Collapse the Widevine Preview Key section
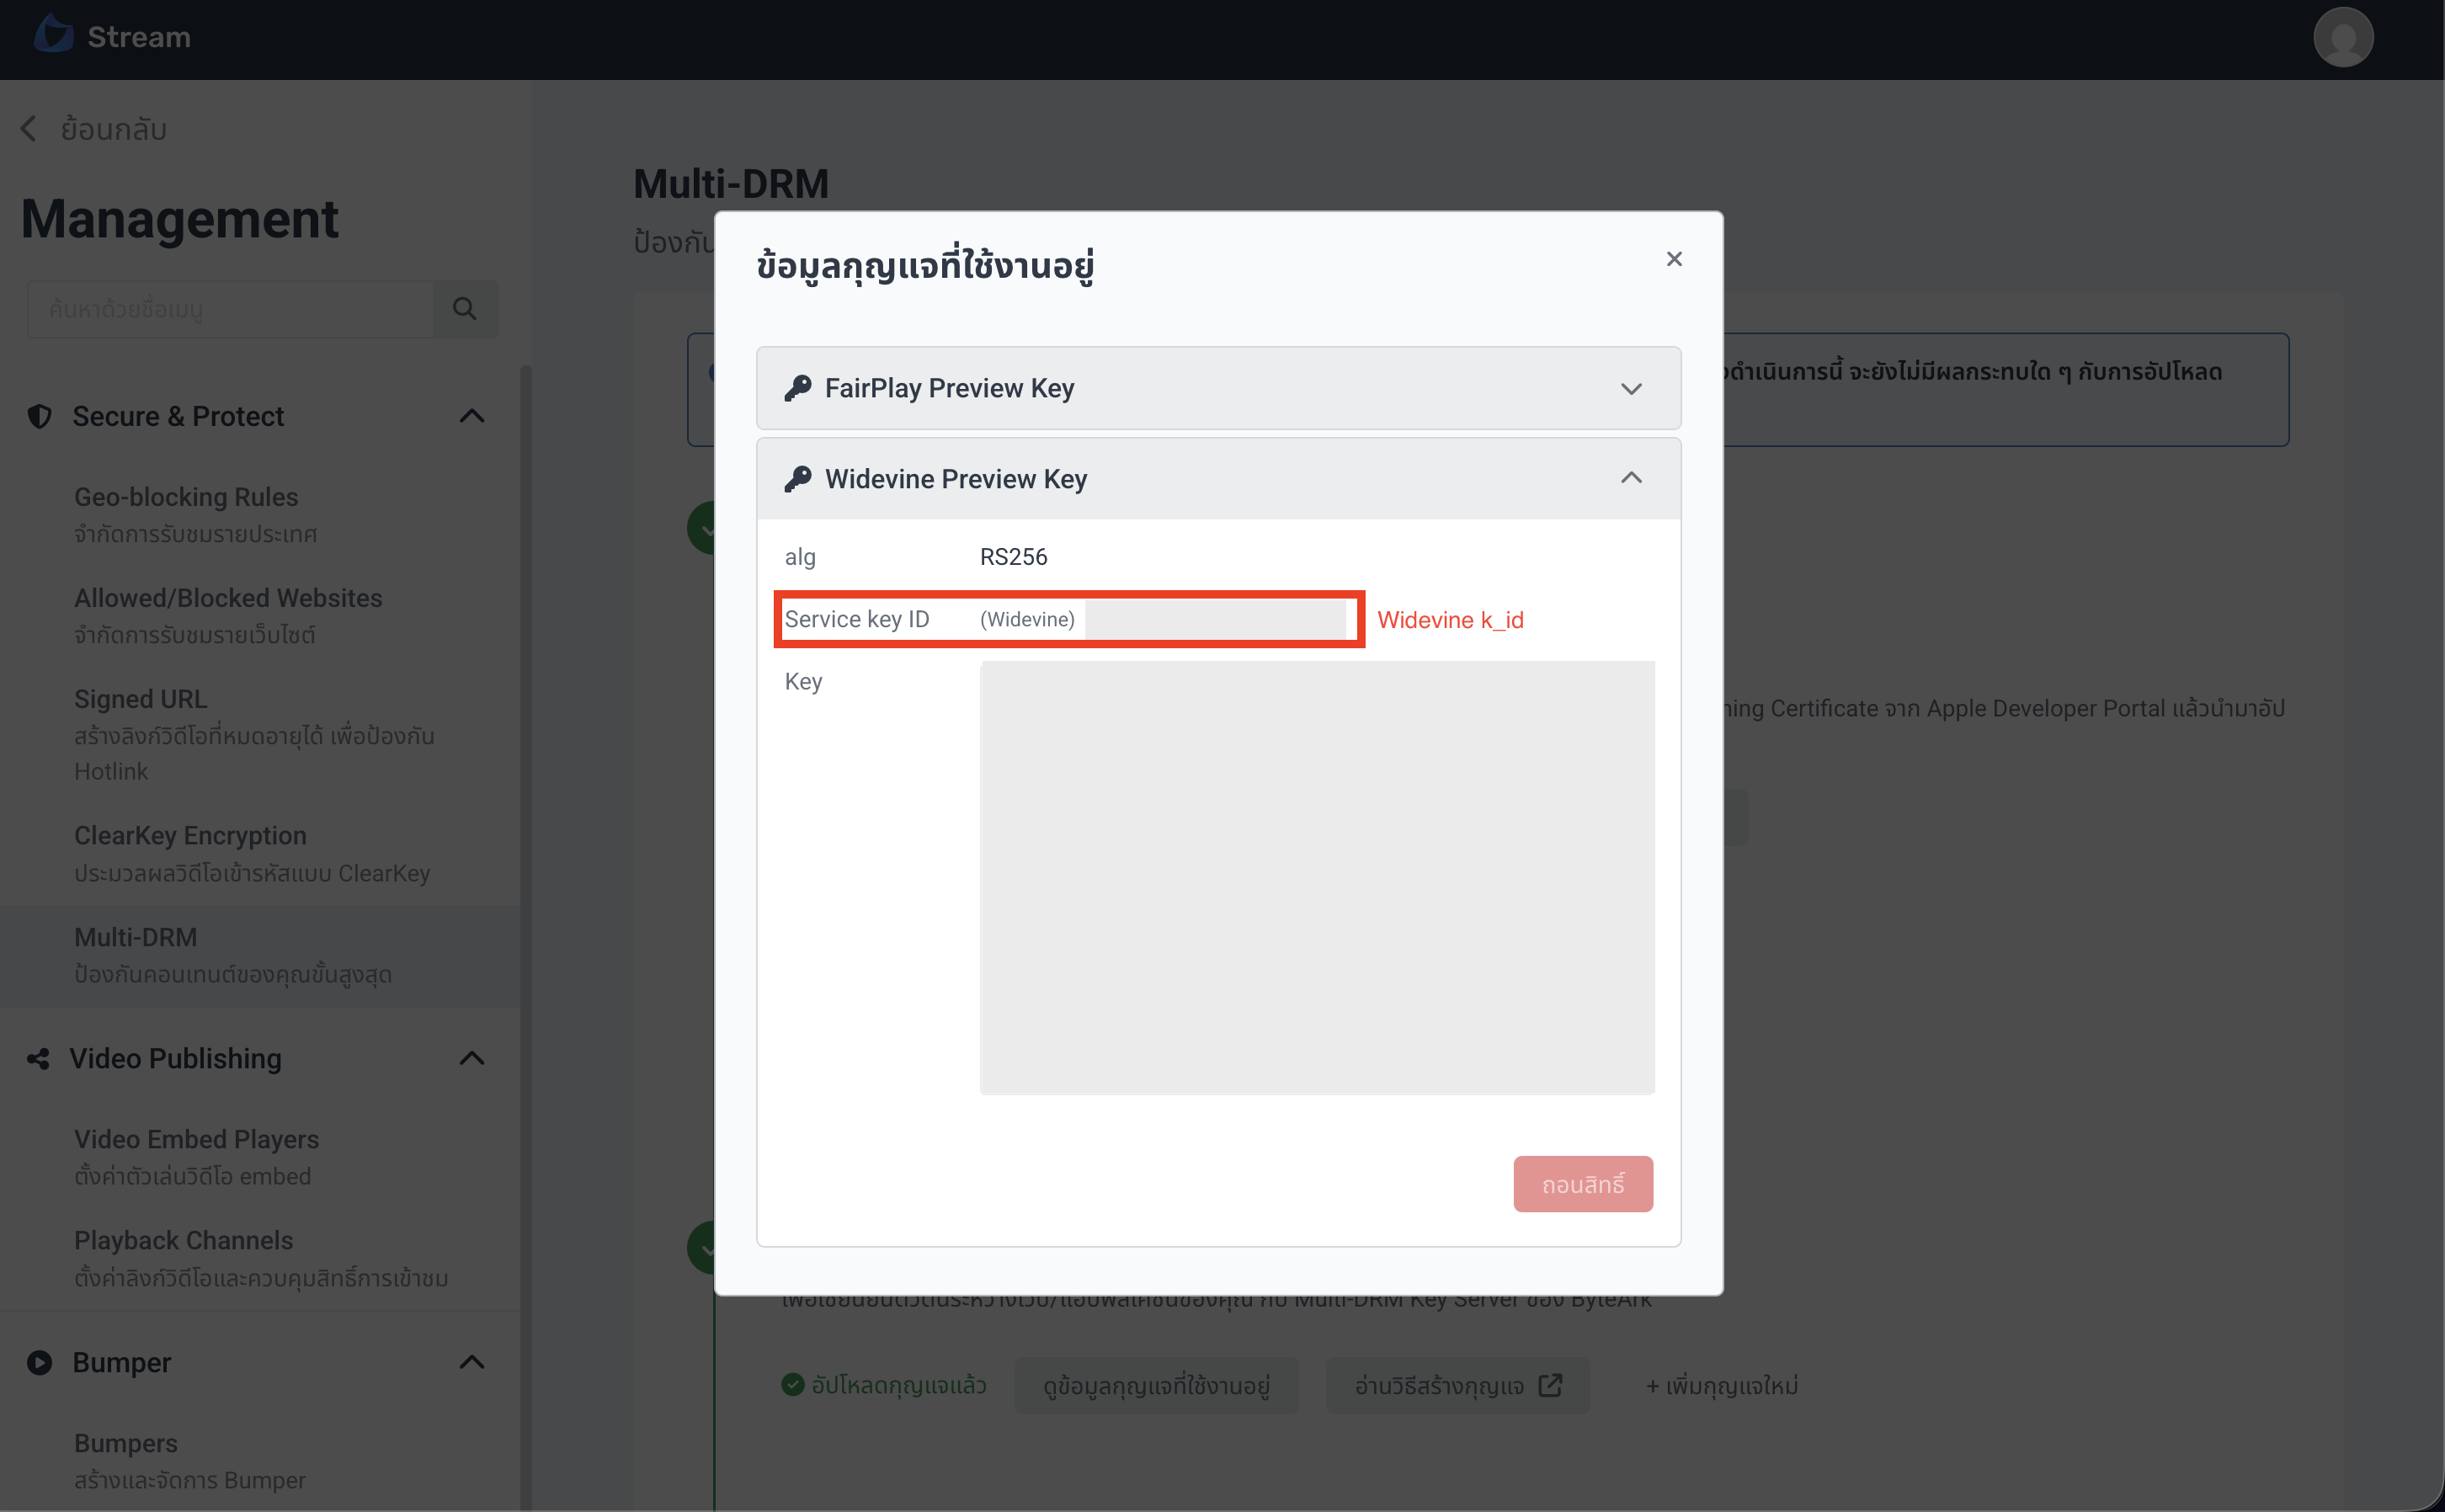This screenshot has width=2445, height=1512. click(1631, 478)
